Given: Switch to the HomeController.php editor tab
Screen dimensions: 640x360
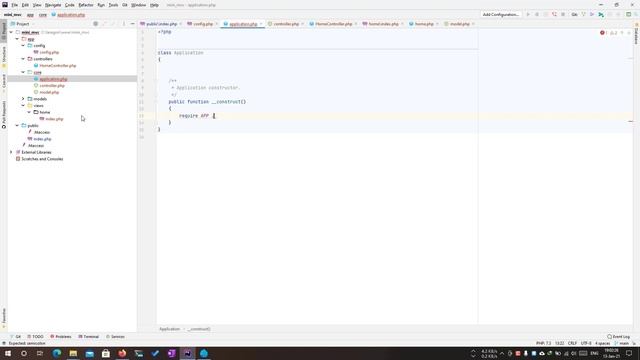Looking at the screenshot, I should click(x=333, y=24).
